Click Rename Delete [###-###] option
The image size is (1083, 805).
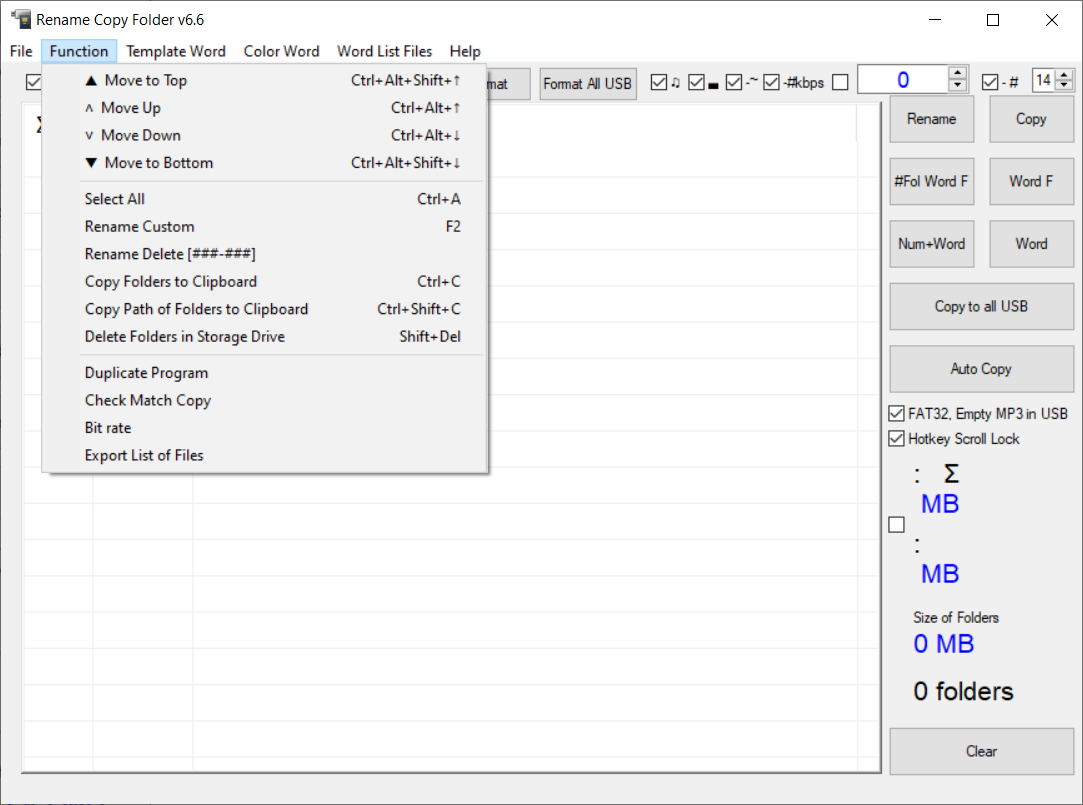point(170,254)
